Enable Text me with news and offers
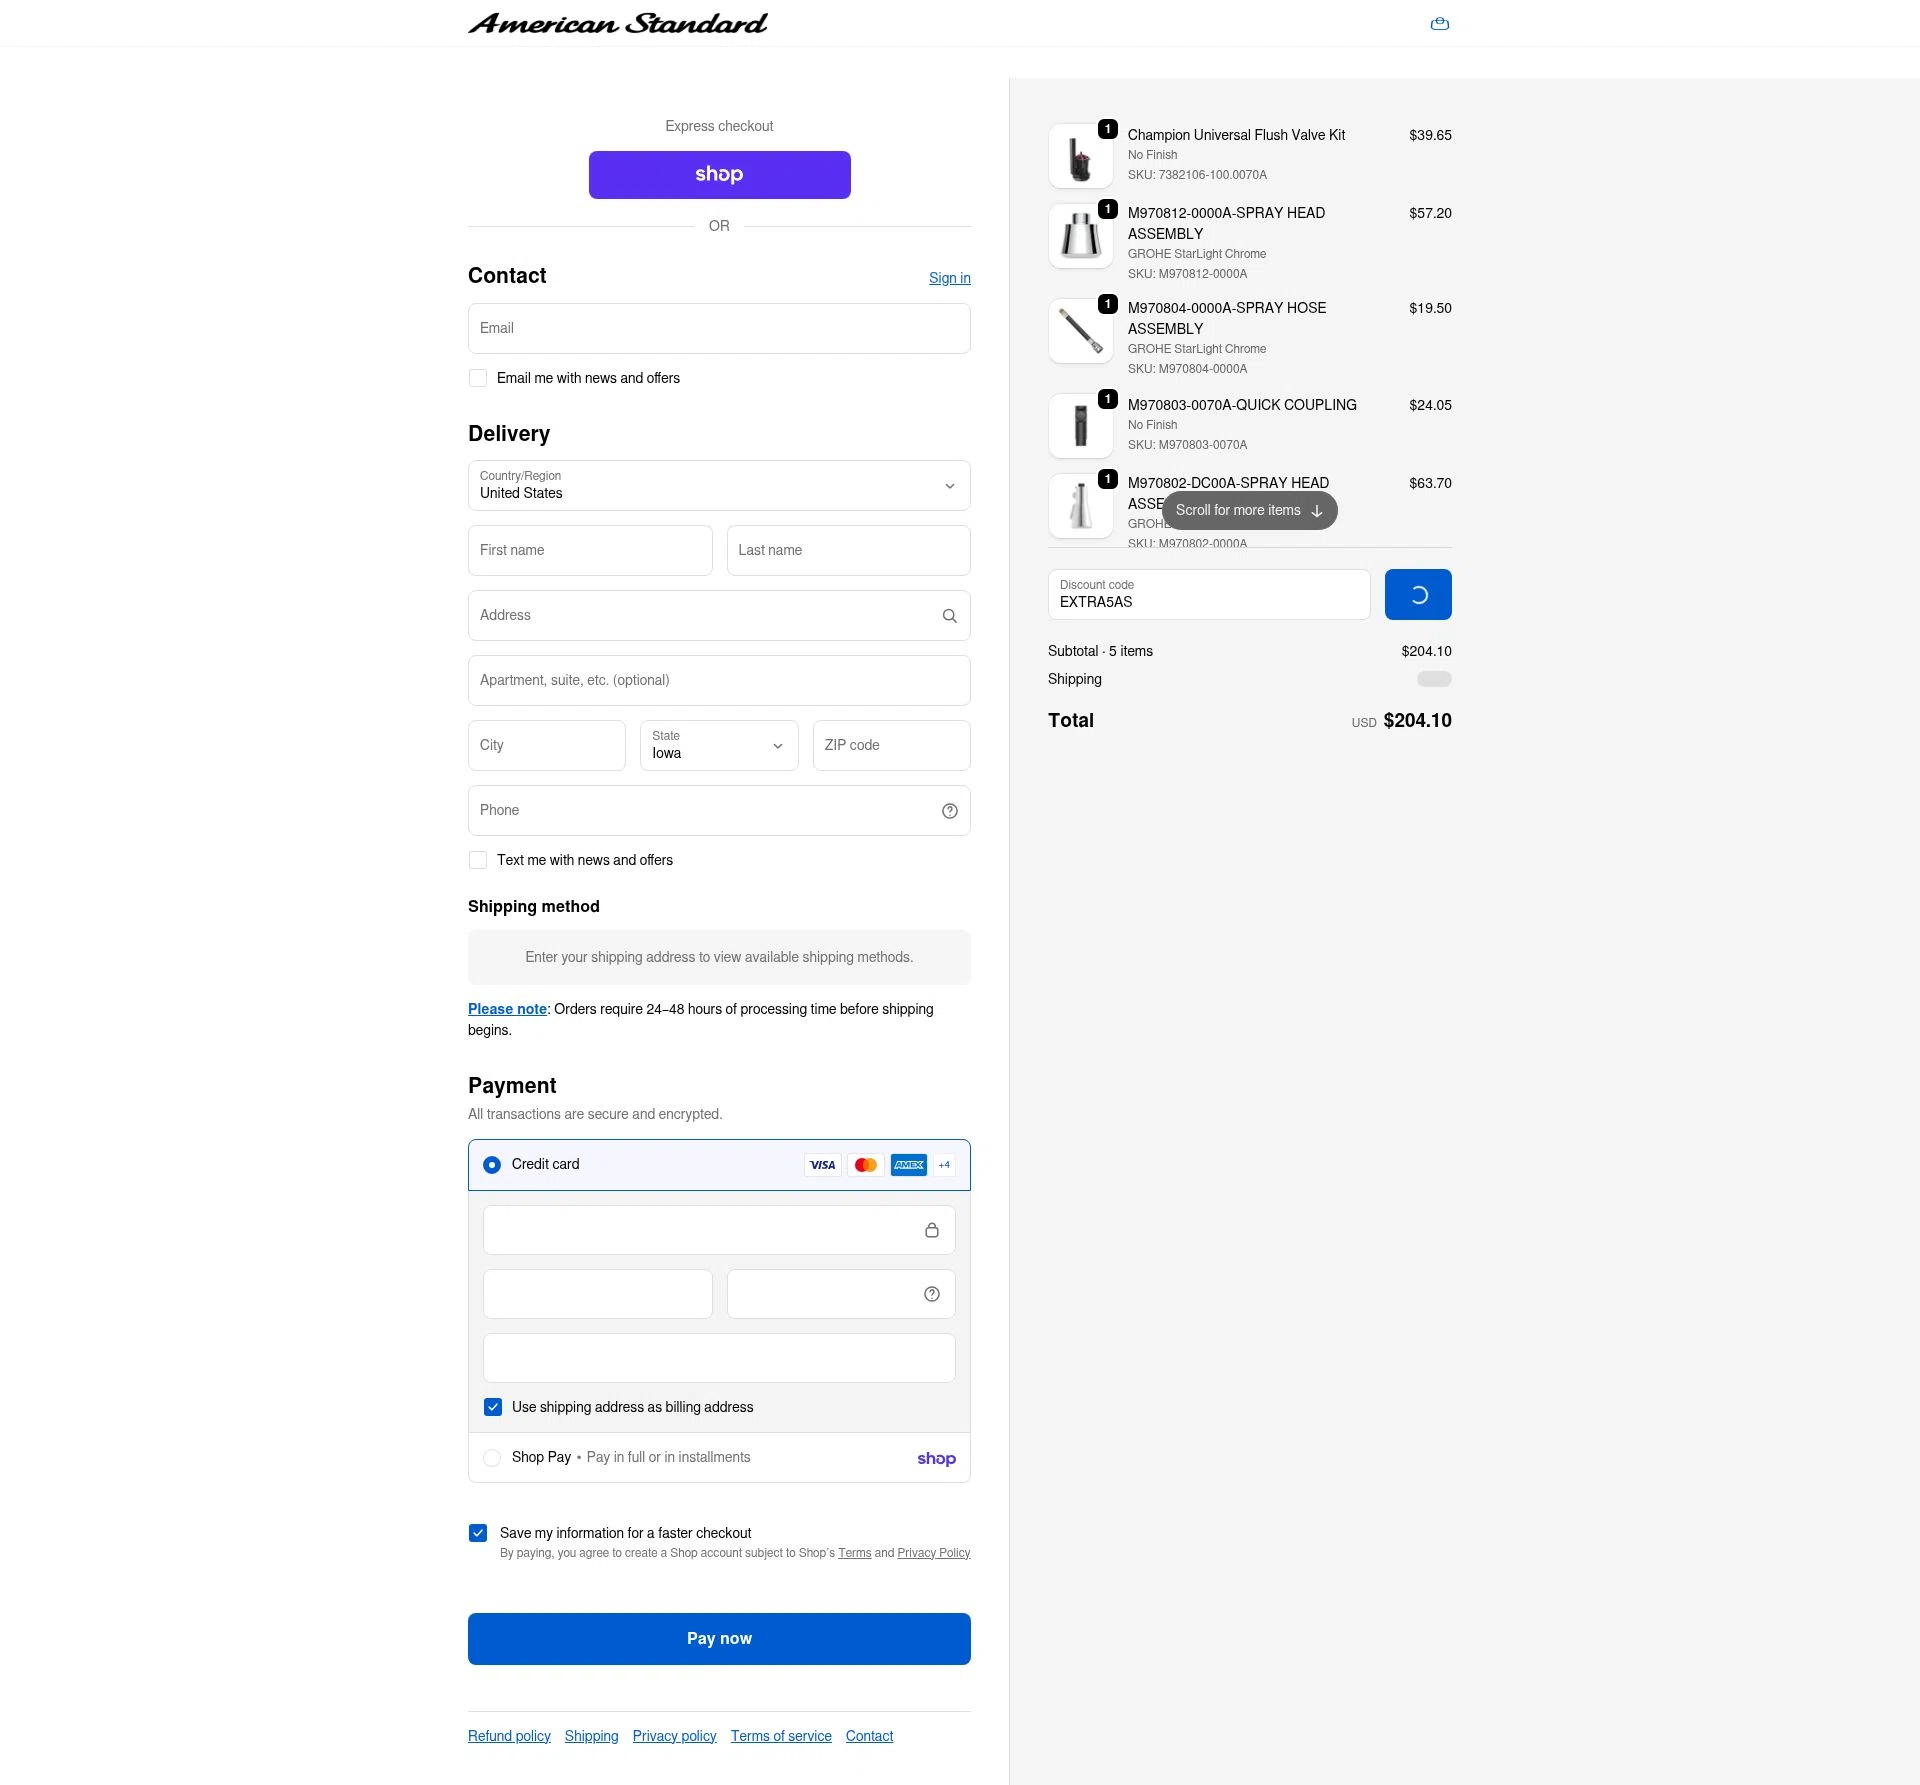 (478, 860)
